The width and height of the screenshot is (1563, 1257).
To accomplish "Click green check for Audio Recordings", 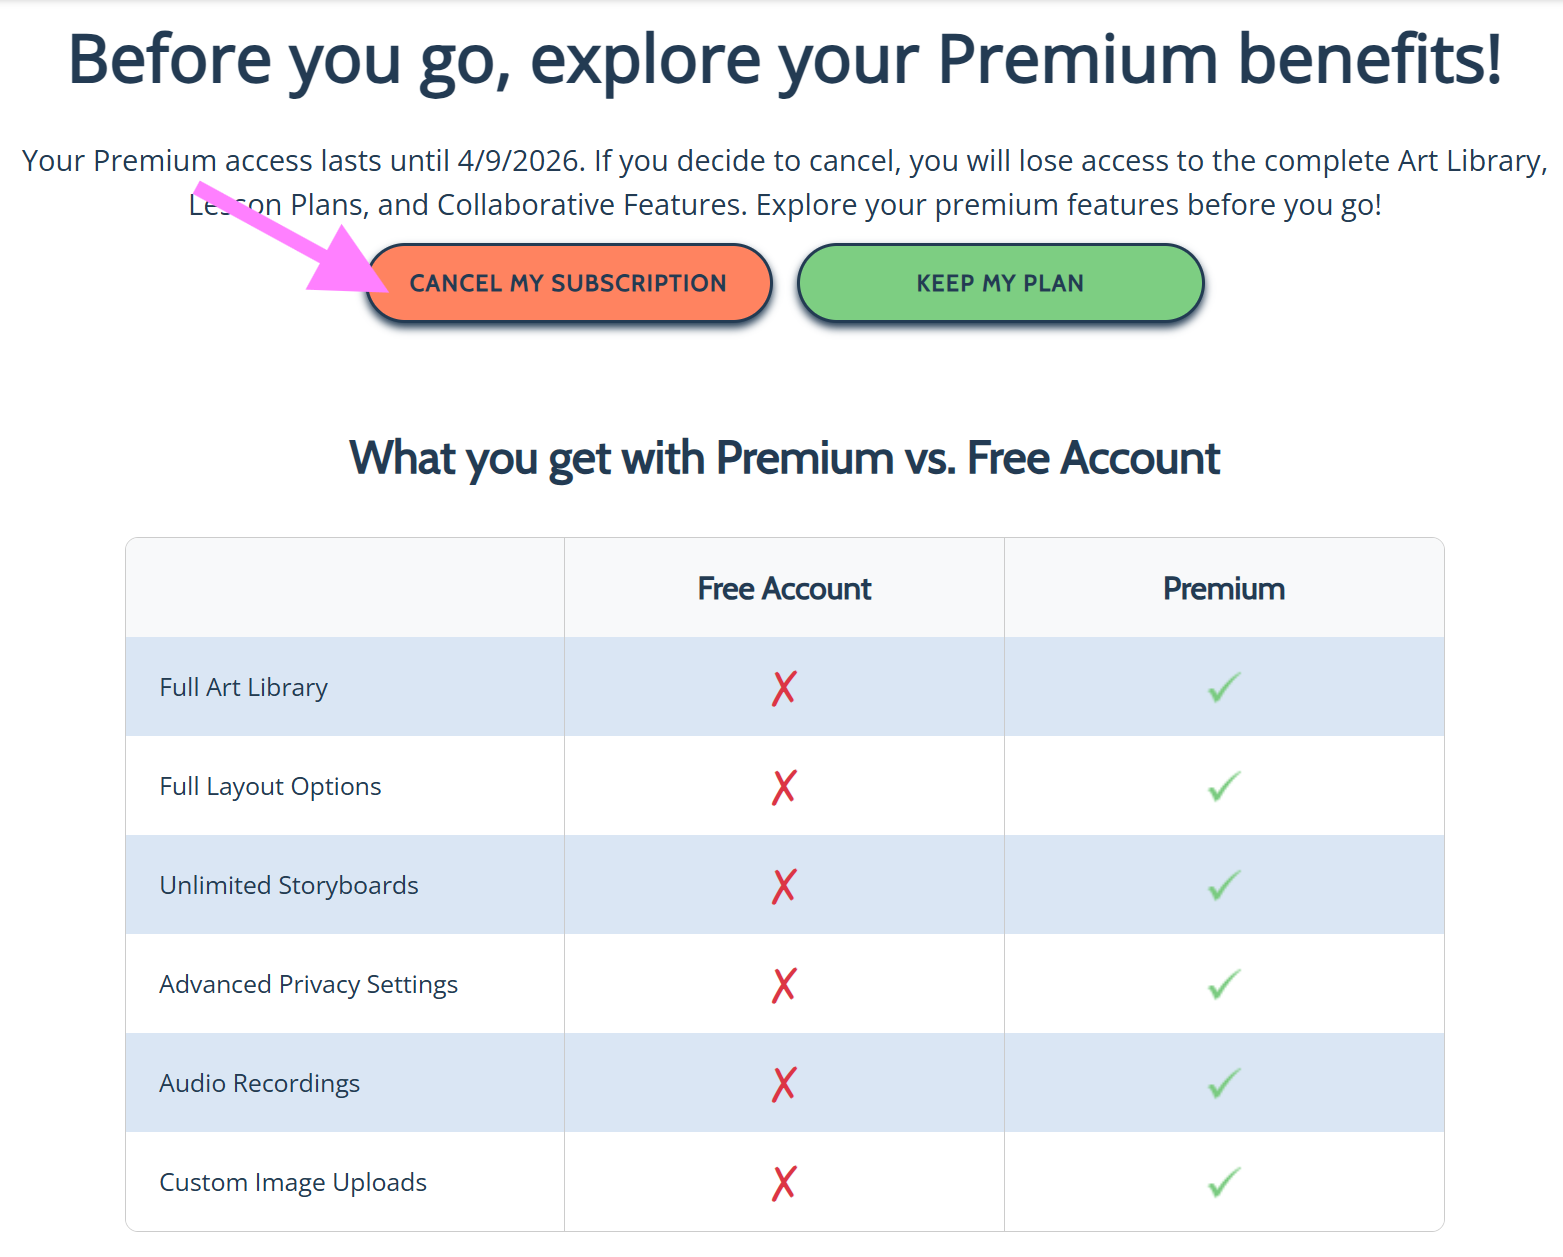I will coord(1224,1083).
